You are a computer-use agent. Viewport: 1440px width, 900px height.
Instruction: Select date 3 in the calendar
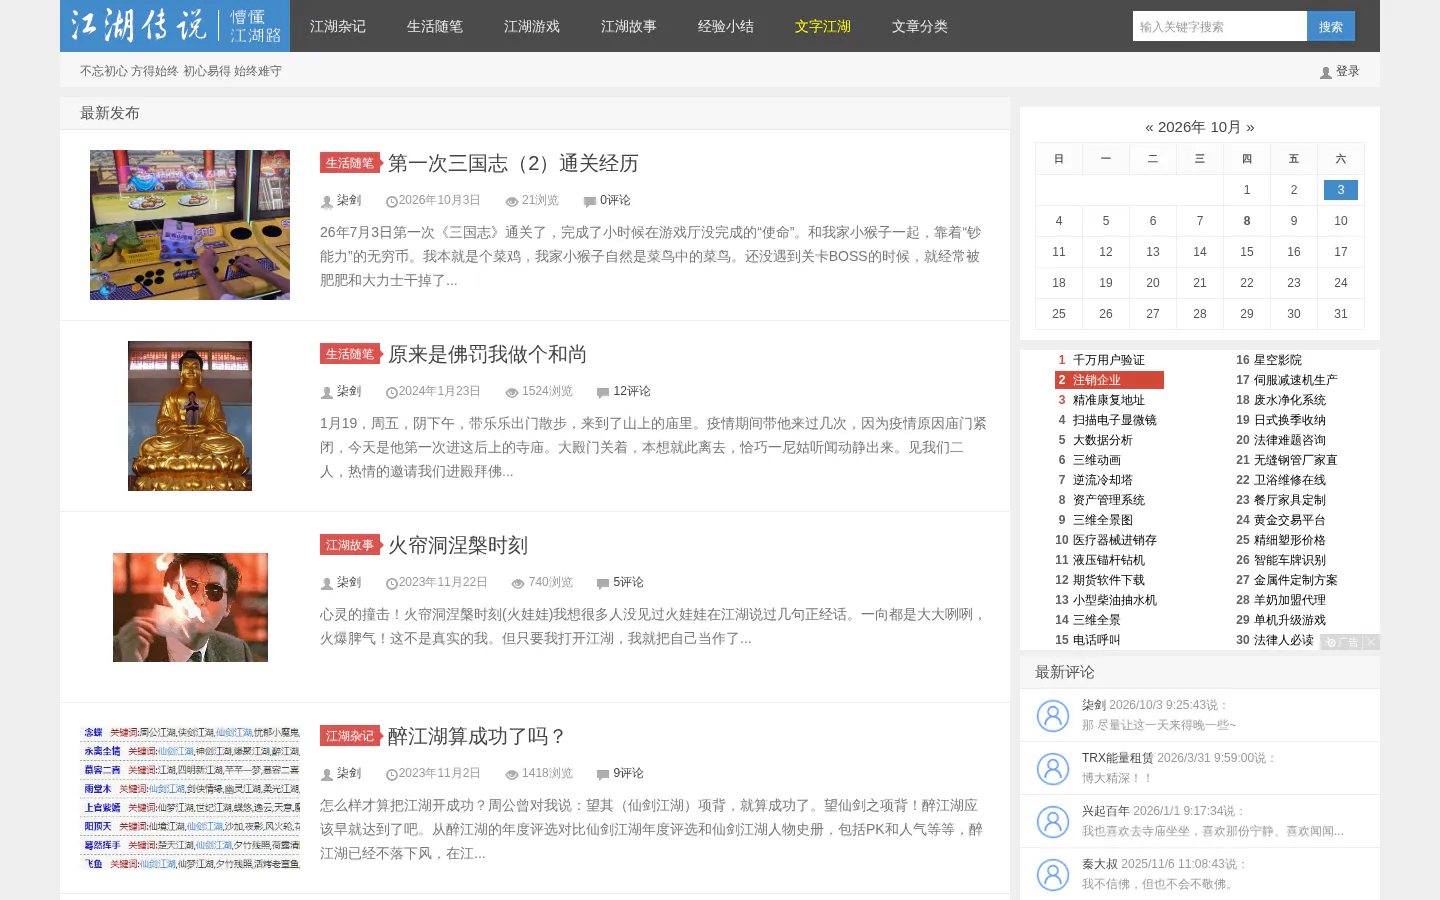[1341, 190]
